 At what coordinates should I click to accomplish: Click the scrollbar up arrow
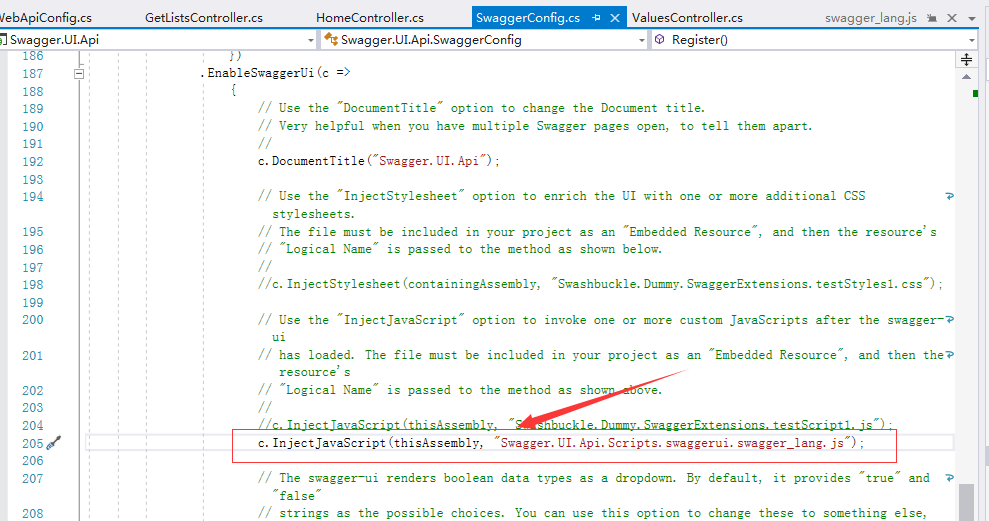point(966,77)
